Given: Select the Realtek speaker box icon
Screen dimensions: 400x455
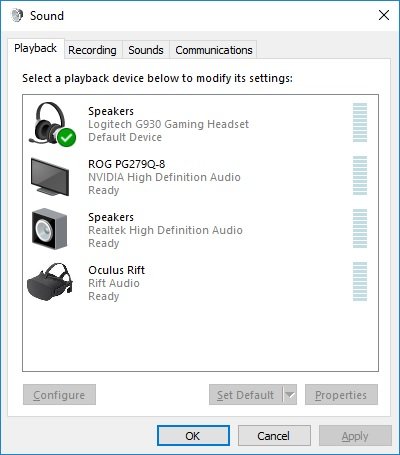Looking at the screenshot, I should coord(50,229).
